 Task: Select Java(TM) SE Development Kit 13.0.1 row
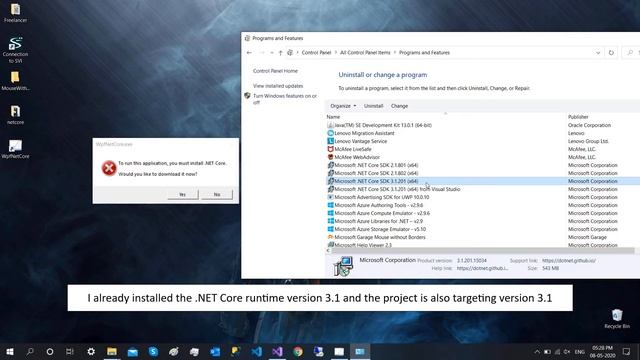[383, 125]
